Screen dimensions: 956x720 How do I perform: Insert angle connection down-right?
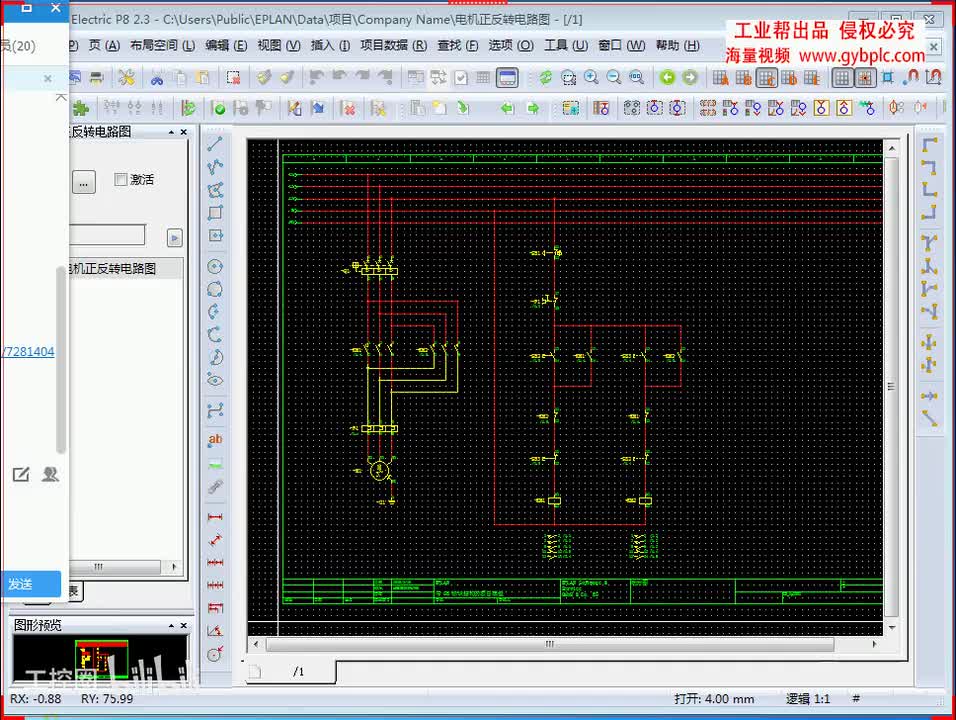[x=929, y=144]
